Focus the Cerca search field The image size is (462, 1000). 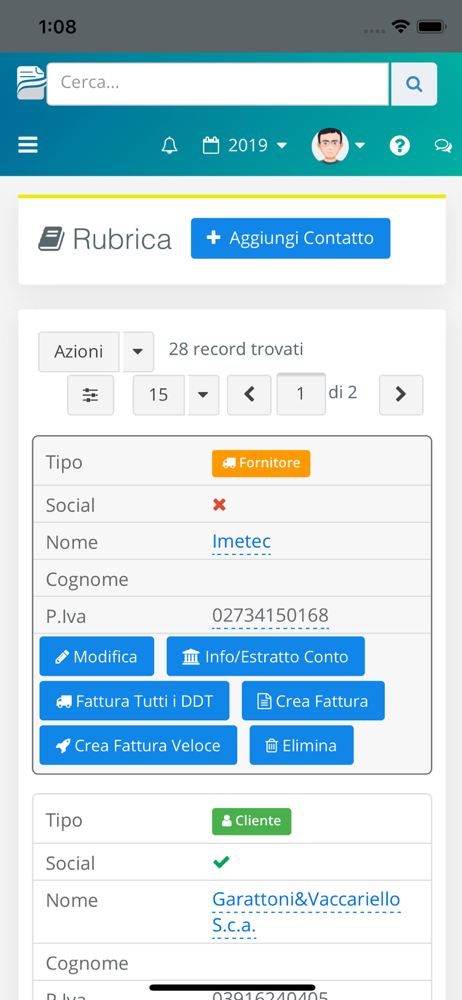[218, 84]
